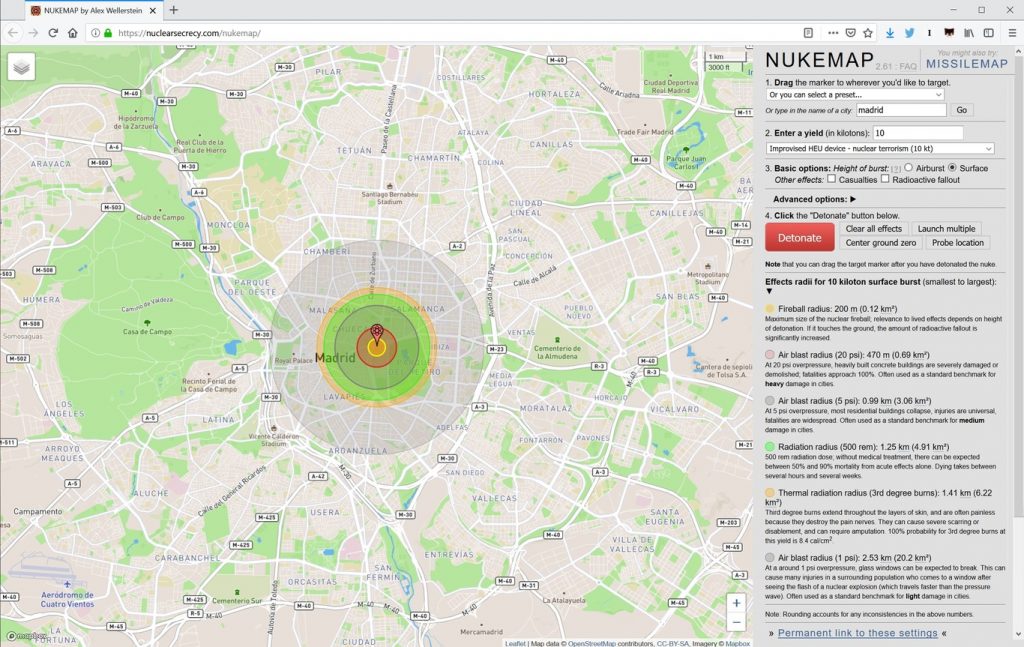Click the site information icon in address bar

pos(95,33)
